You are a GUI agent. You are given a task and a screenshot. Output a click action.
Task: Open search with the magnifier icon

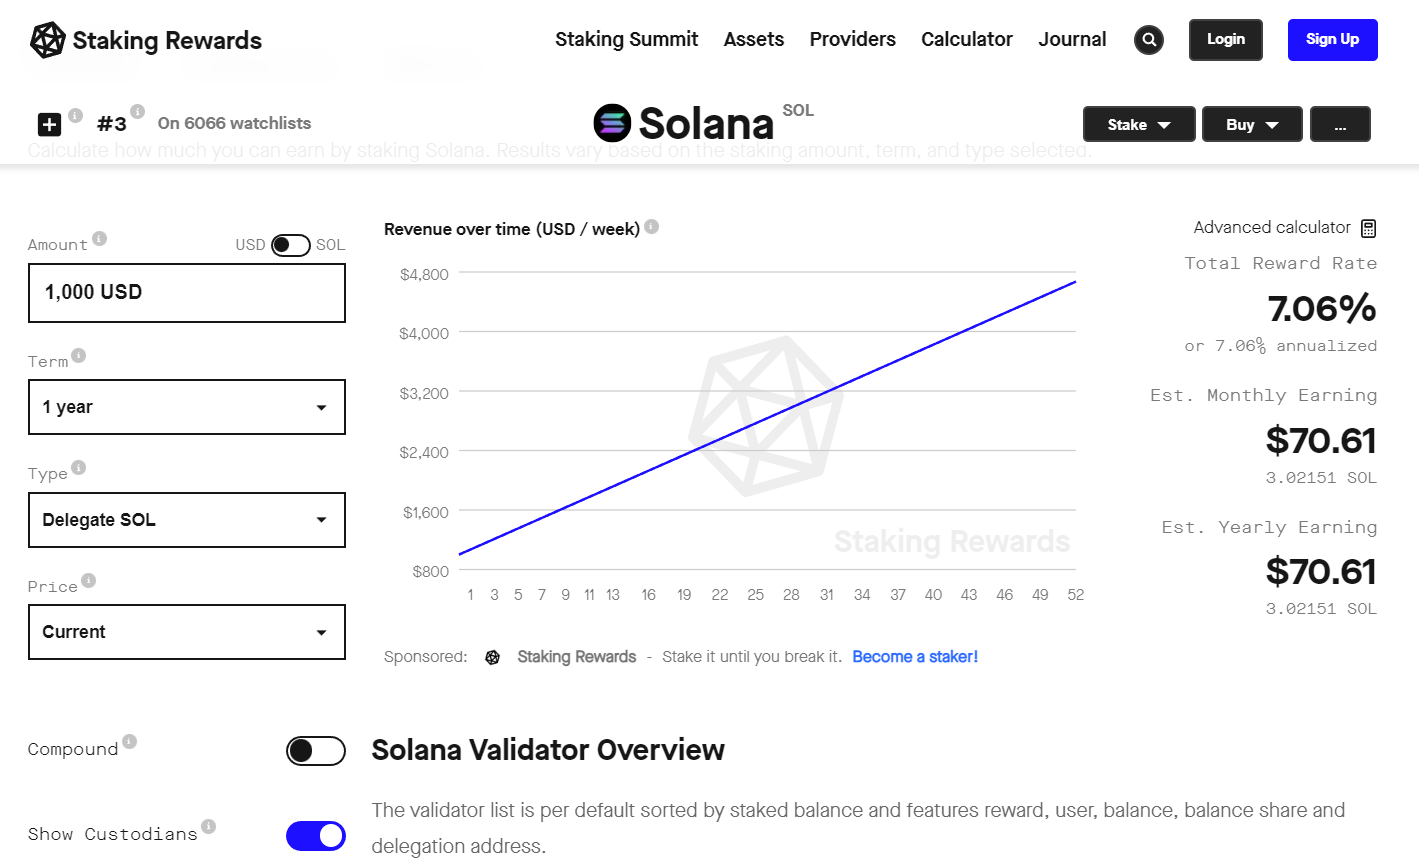click(x=1149, y=40)
